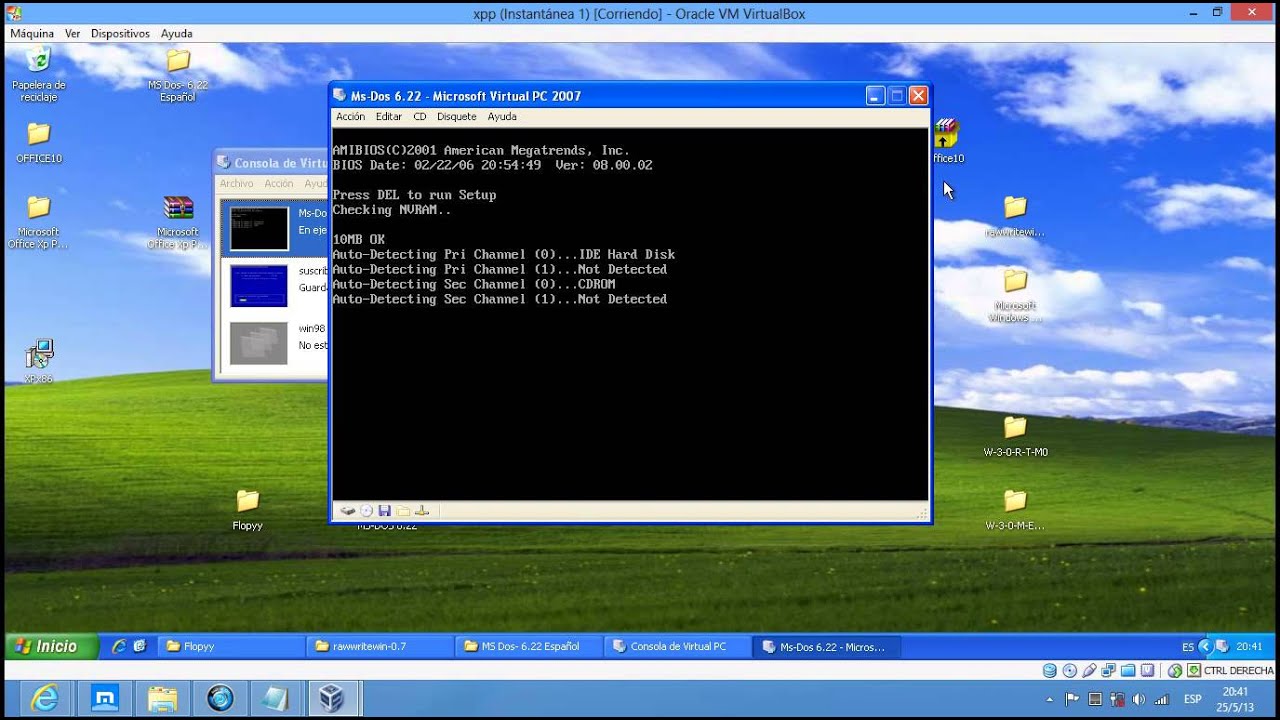Select Flopyy folder on desktop
The height and width of the screenshot is (720, 1280).
pyautogui.click(x=247, y=509)
